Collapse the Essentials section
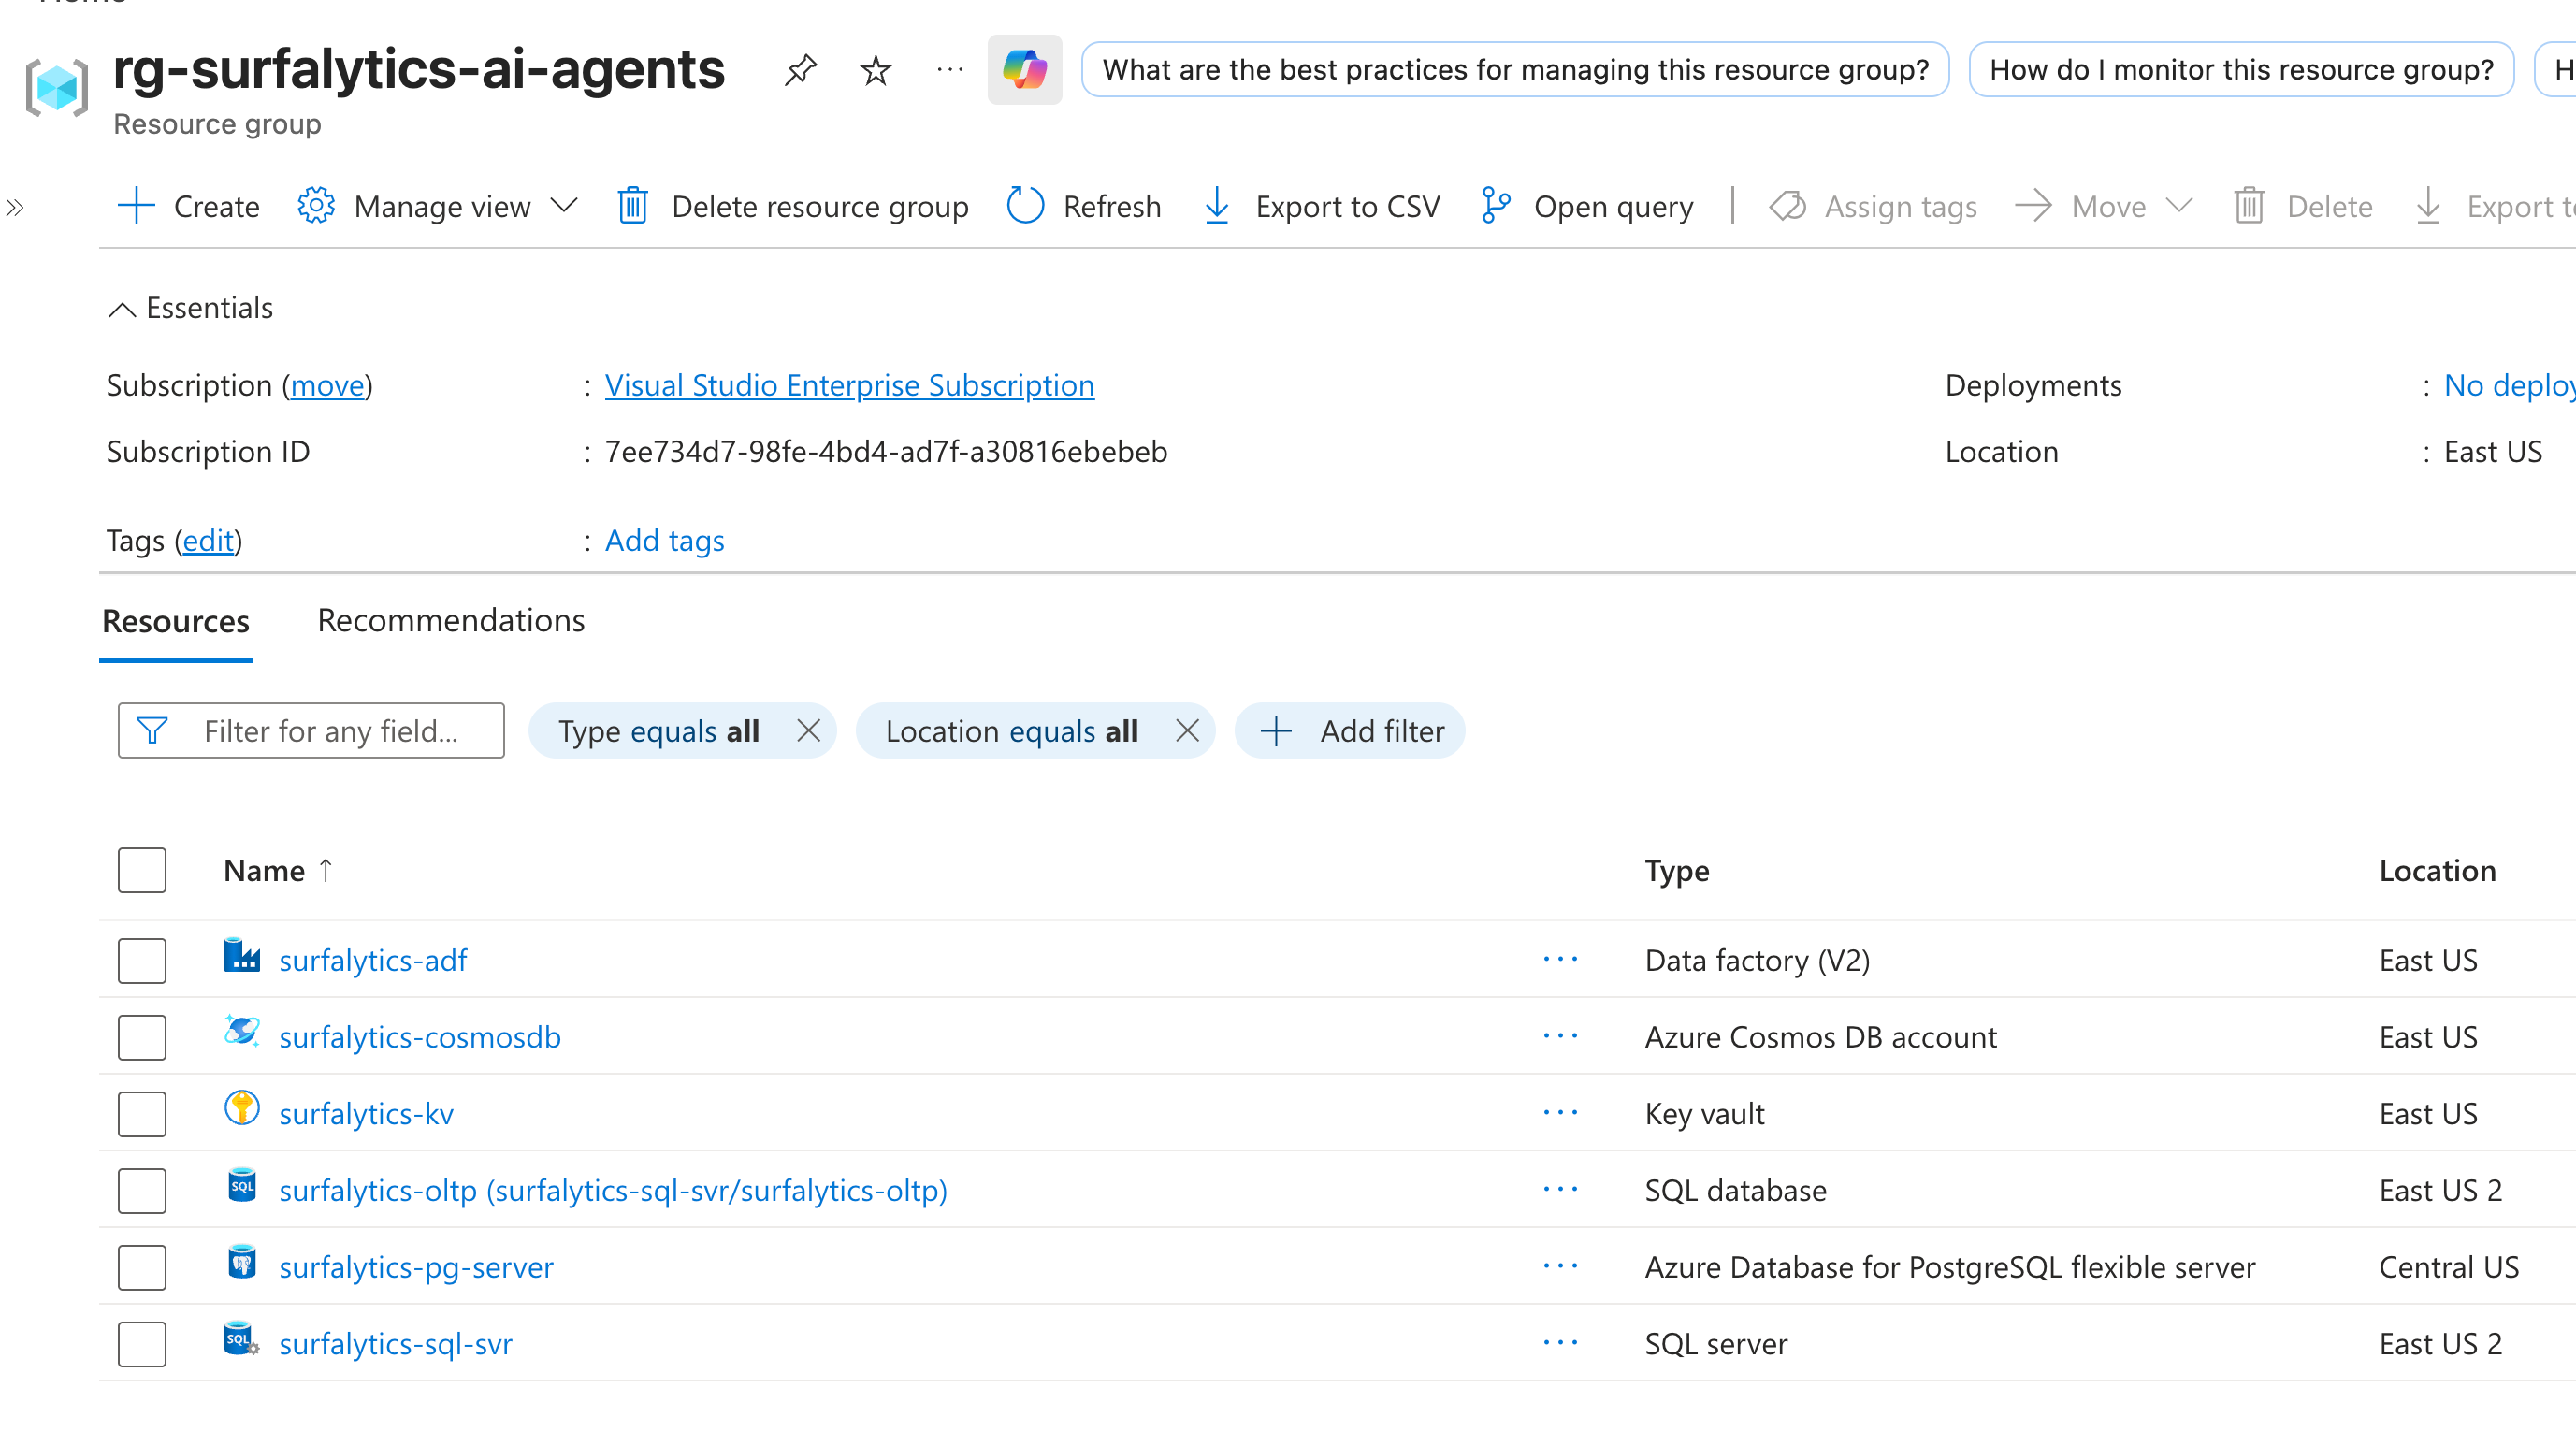The width and height of the screenshot is (2576, 1446). pos(122,309)
